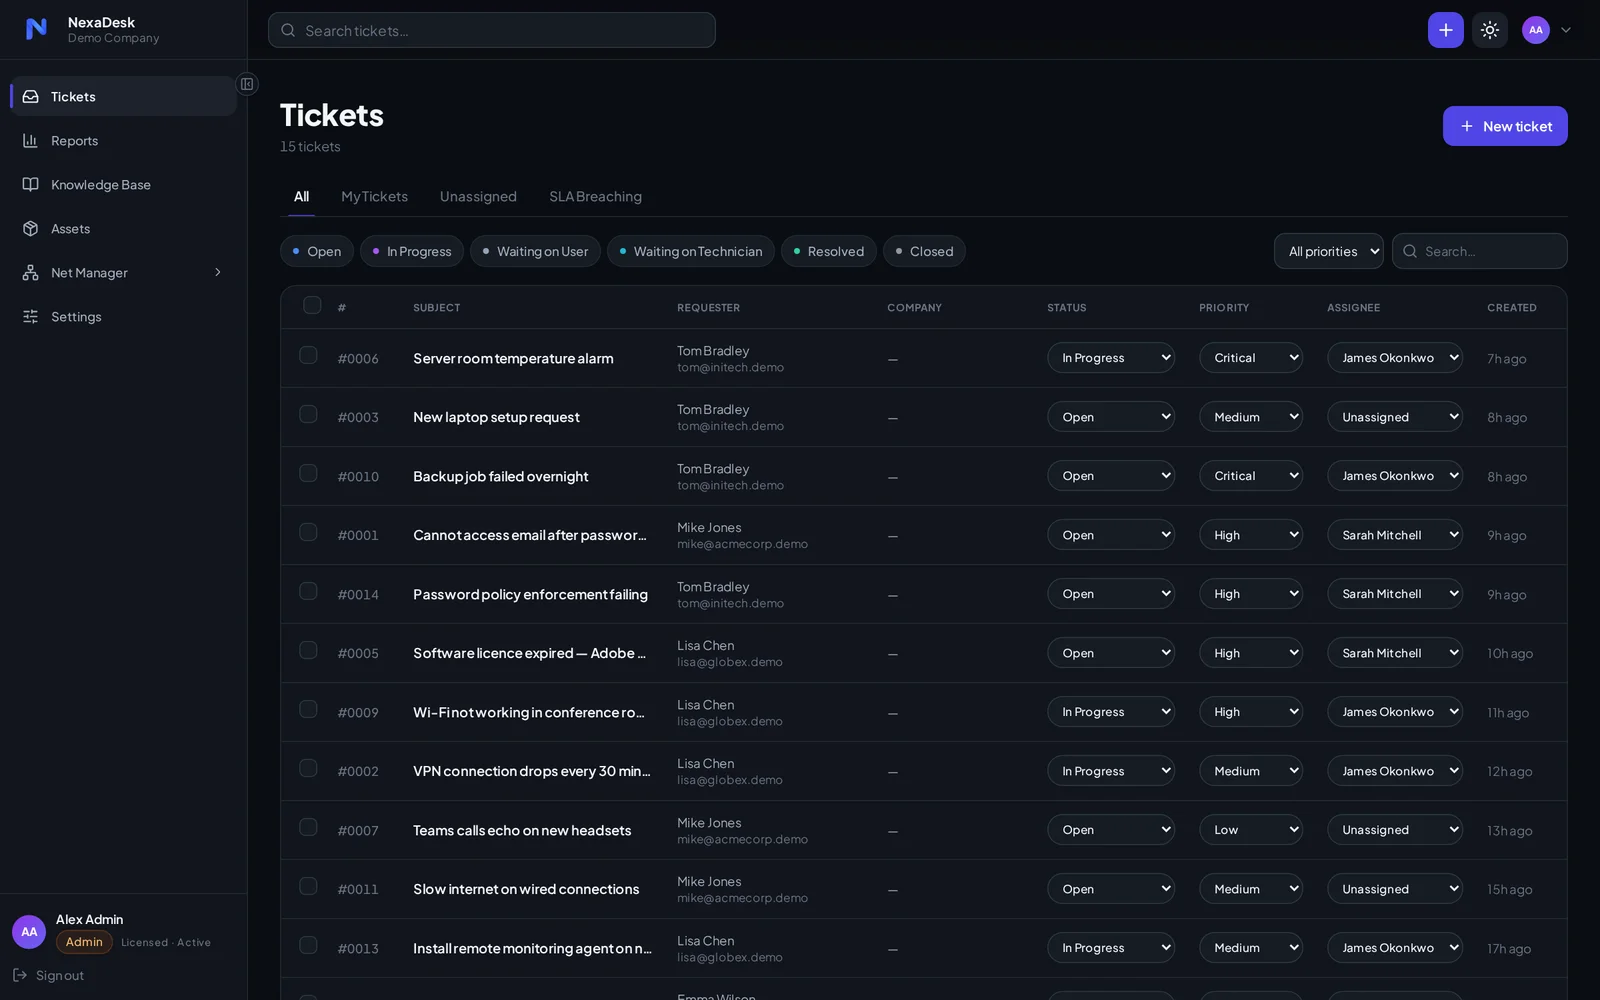Mark ticket #0009 checkbox

tap(308, 709)
